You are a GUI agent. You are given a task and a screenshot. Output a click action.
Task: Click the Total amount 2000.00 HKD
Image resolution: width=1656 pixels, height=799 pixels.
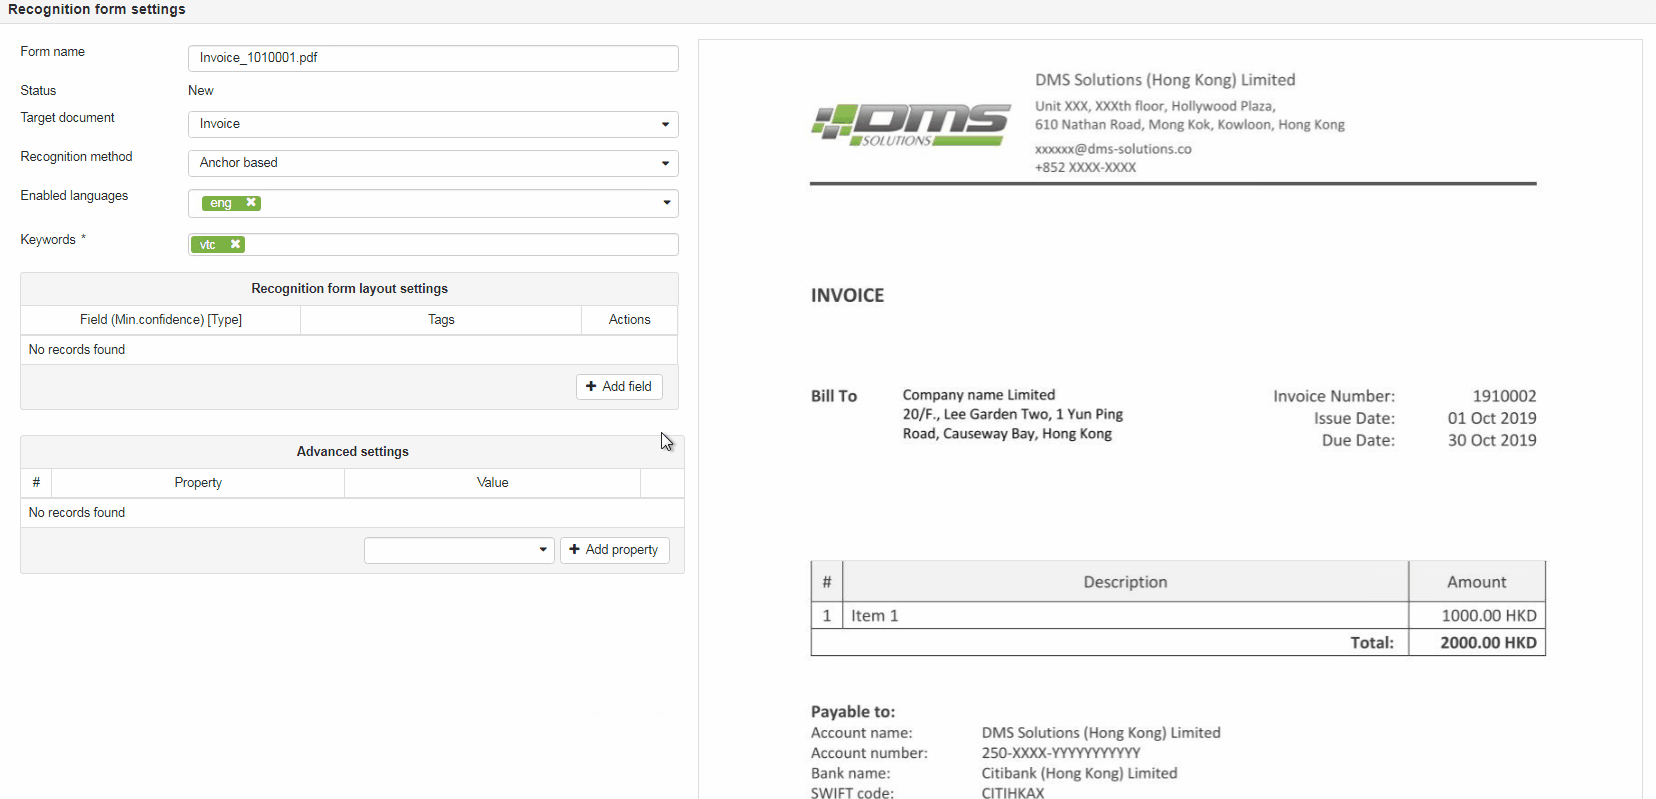tap(1487, 643)
